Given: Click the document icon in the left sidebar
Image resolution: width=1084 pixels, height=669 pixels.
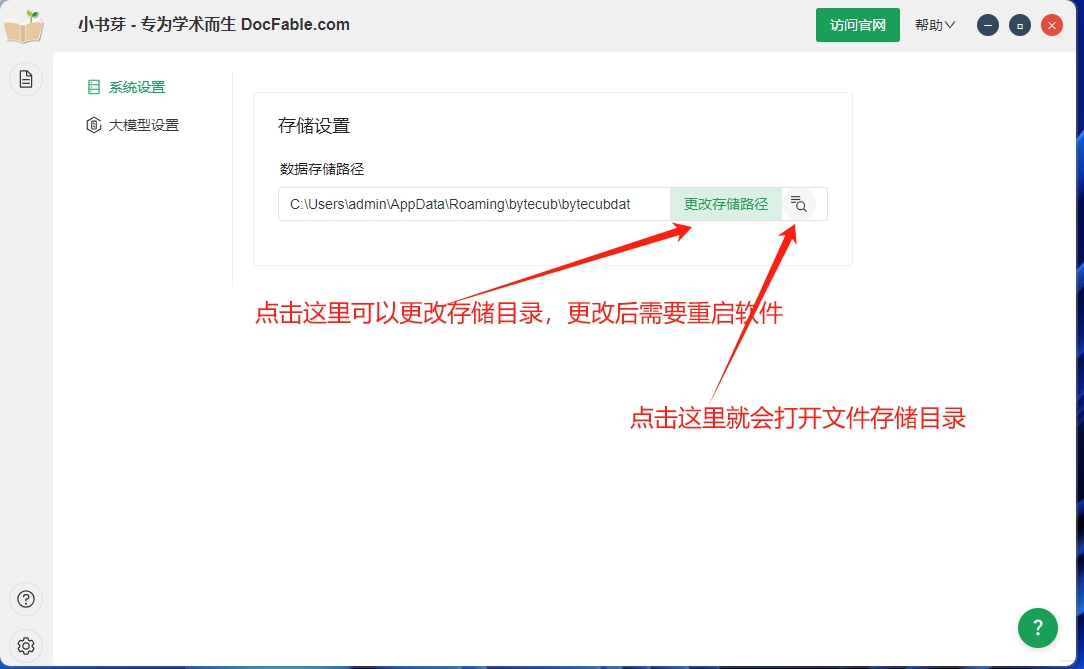Looking at the screenshot, I should pos(25,78).
